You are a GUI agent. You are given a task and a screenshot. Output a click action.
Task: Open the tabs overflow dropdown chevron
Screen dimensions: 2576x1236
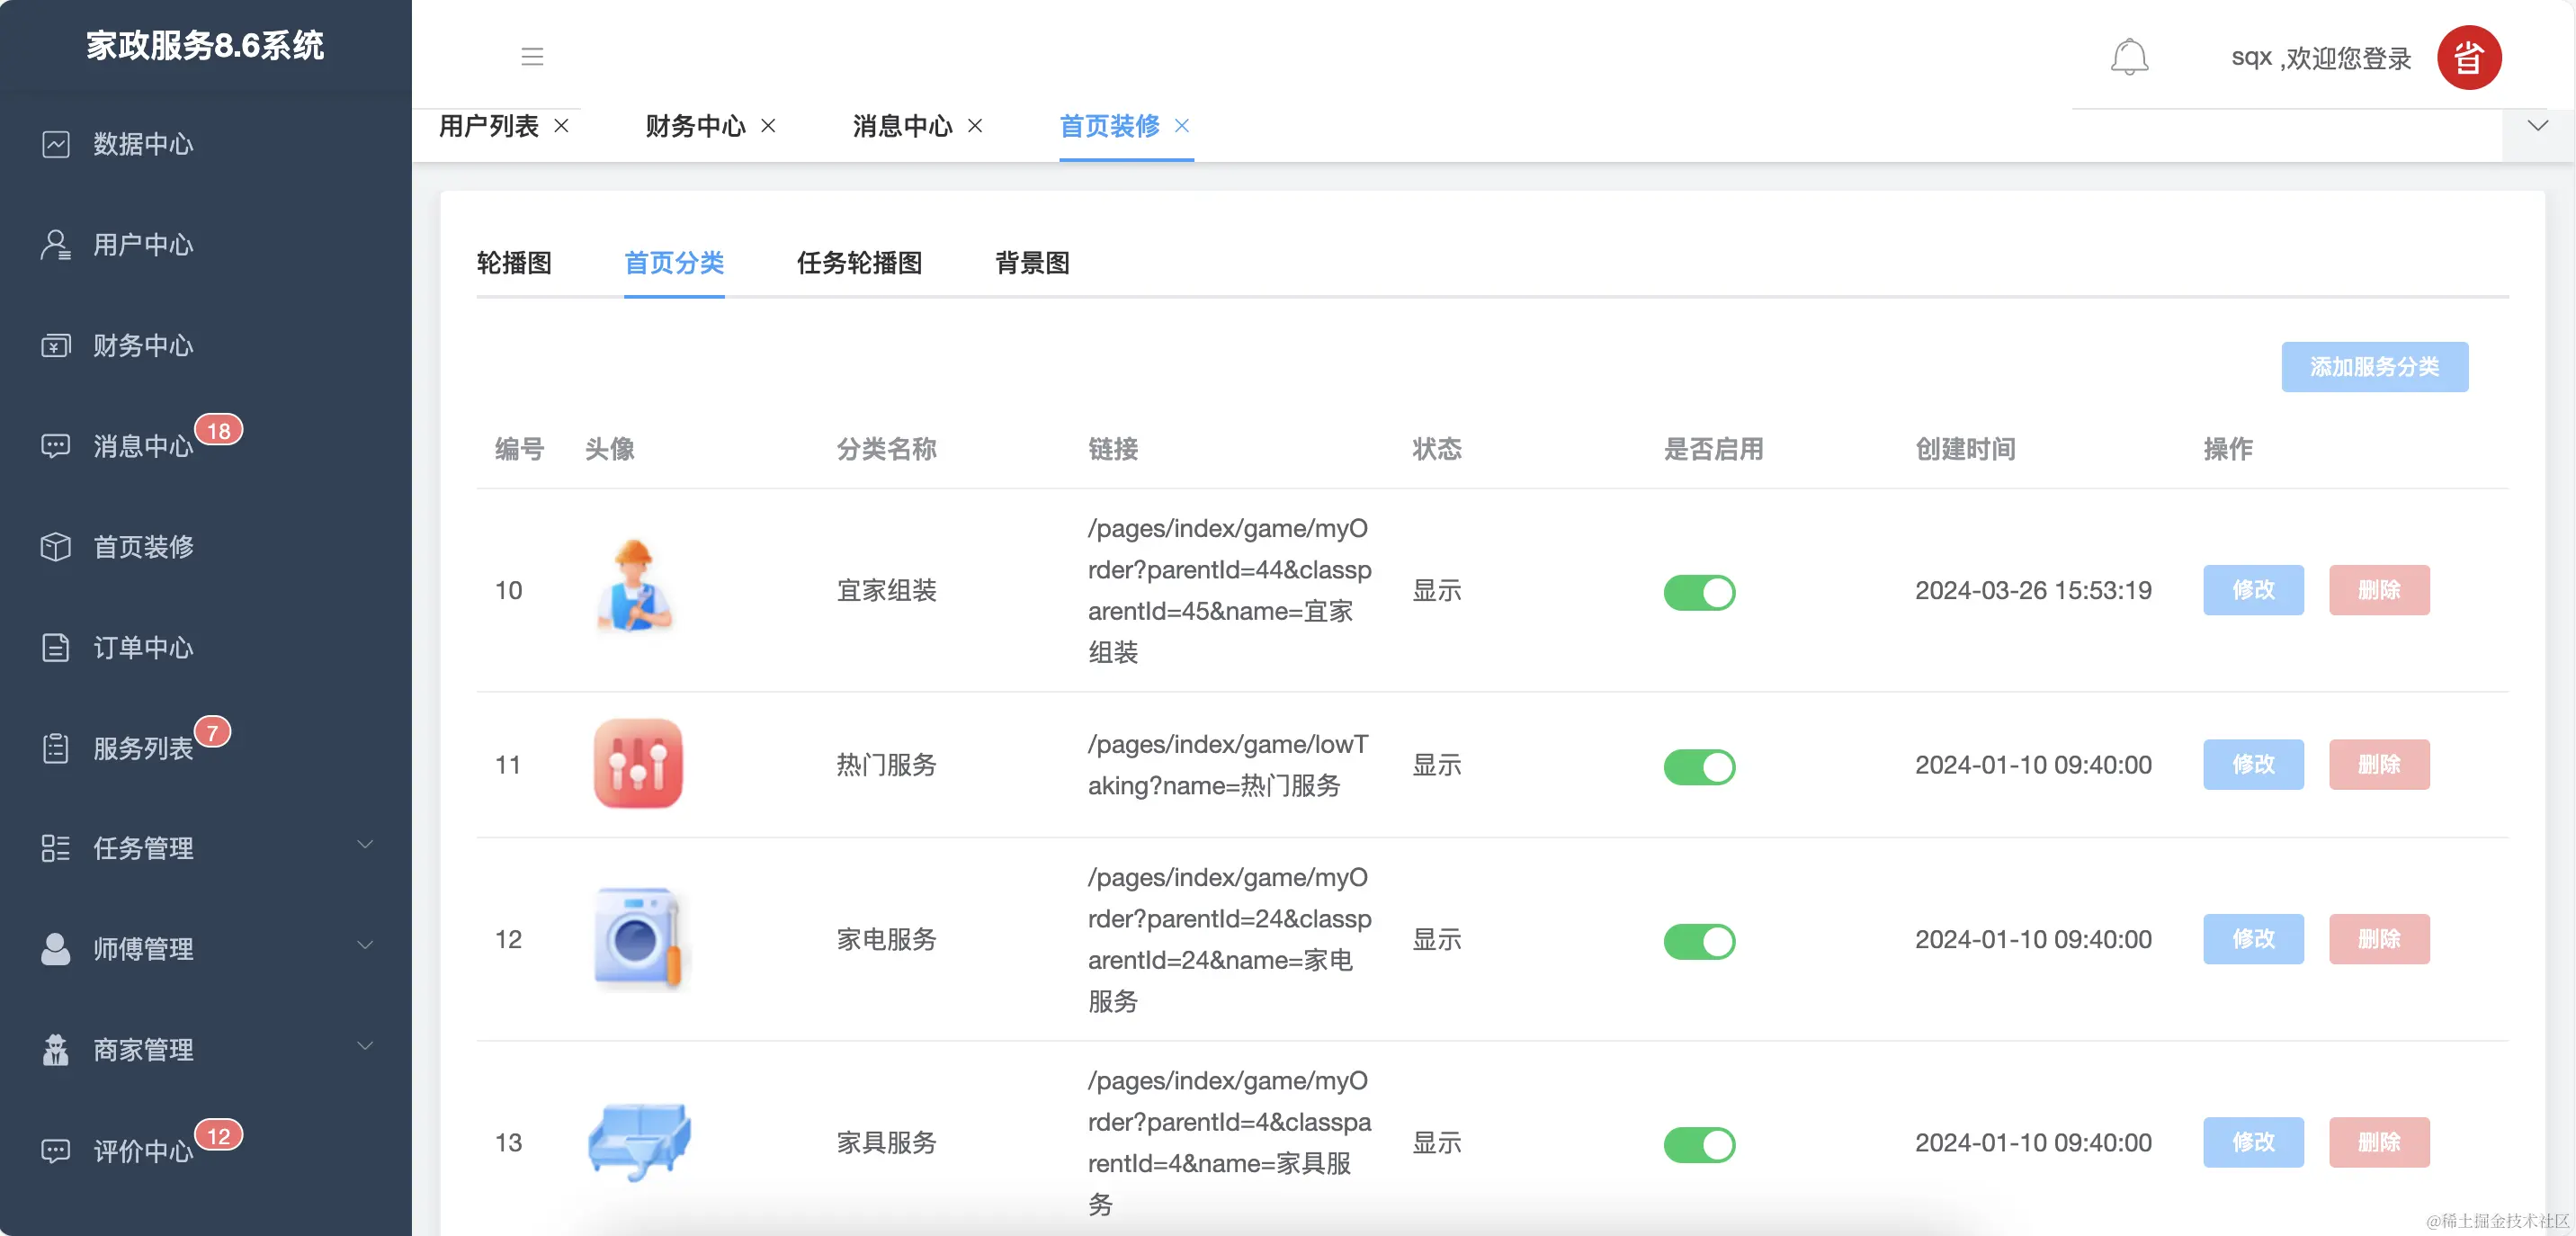tap(2537, 126)
